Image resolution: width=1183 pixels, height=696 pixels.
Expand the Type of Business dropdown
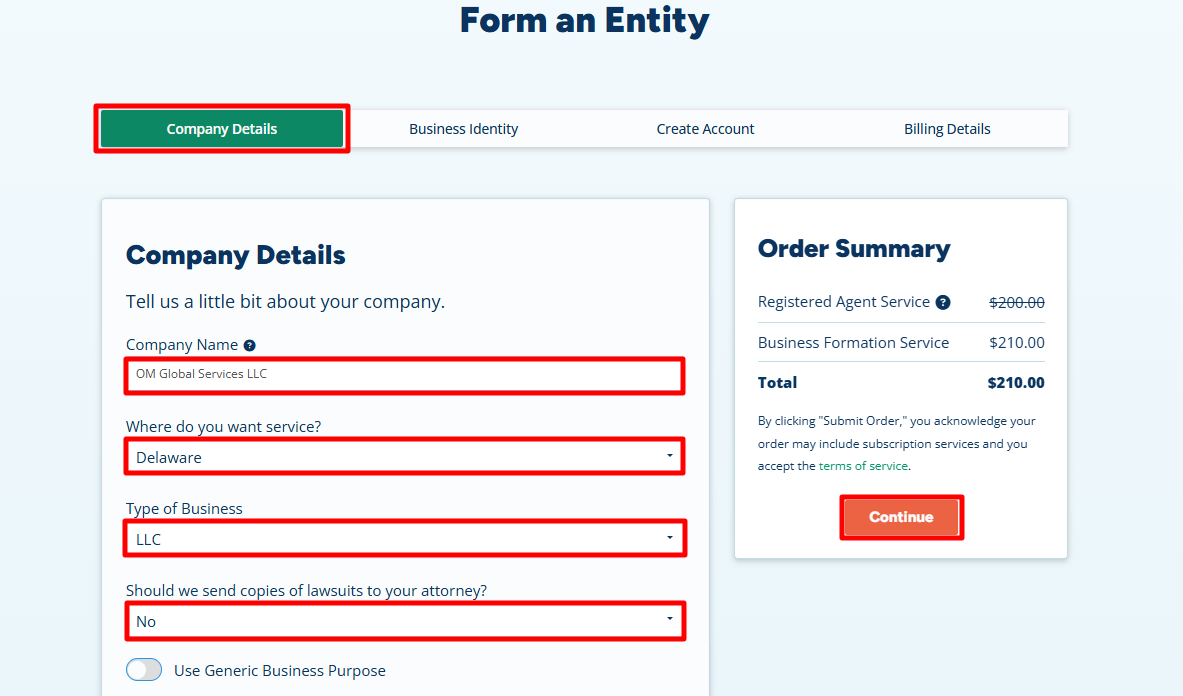405,539
